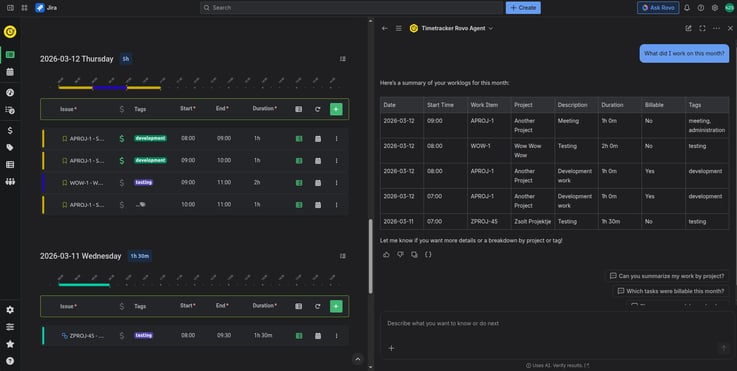
Task: Open the sliders preferences icon in sidebar
Action: pos(10,327)
